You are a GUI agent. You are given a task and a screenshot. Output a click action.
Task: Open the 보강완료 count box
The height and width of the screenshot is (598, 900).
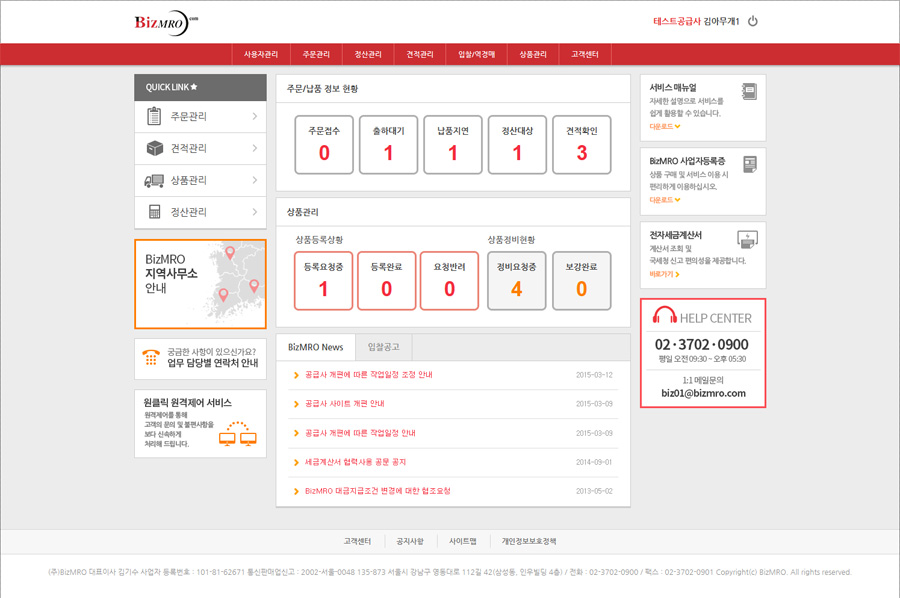click(x=581, y=281)
